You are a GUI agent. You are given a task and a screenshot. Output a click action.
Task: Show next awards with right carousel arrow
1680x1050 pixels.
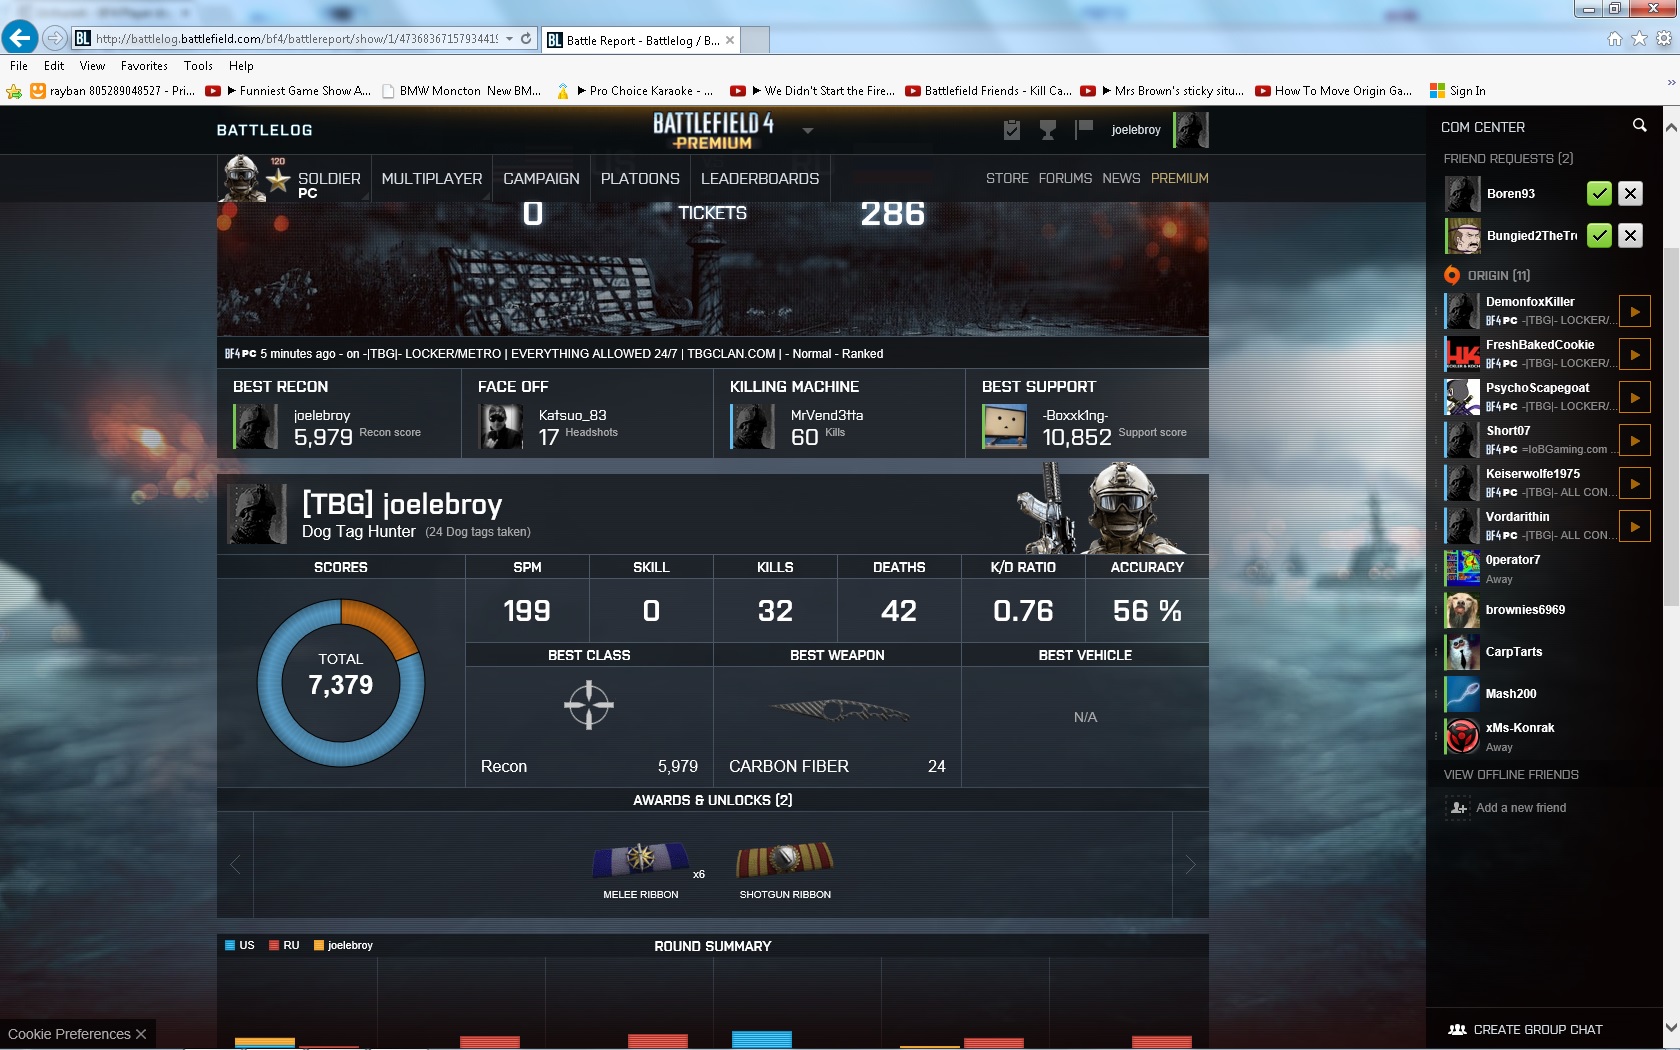click(1190, 865)
